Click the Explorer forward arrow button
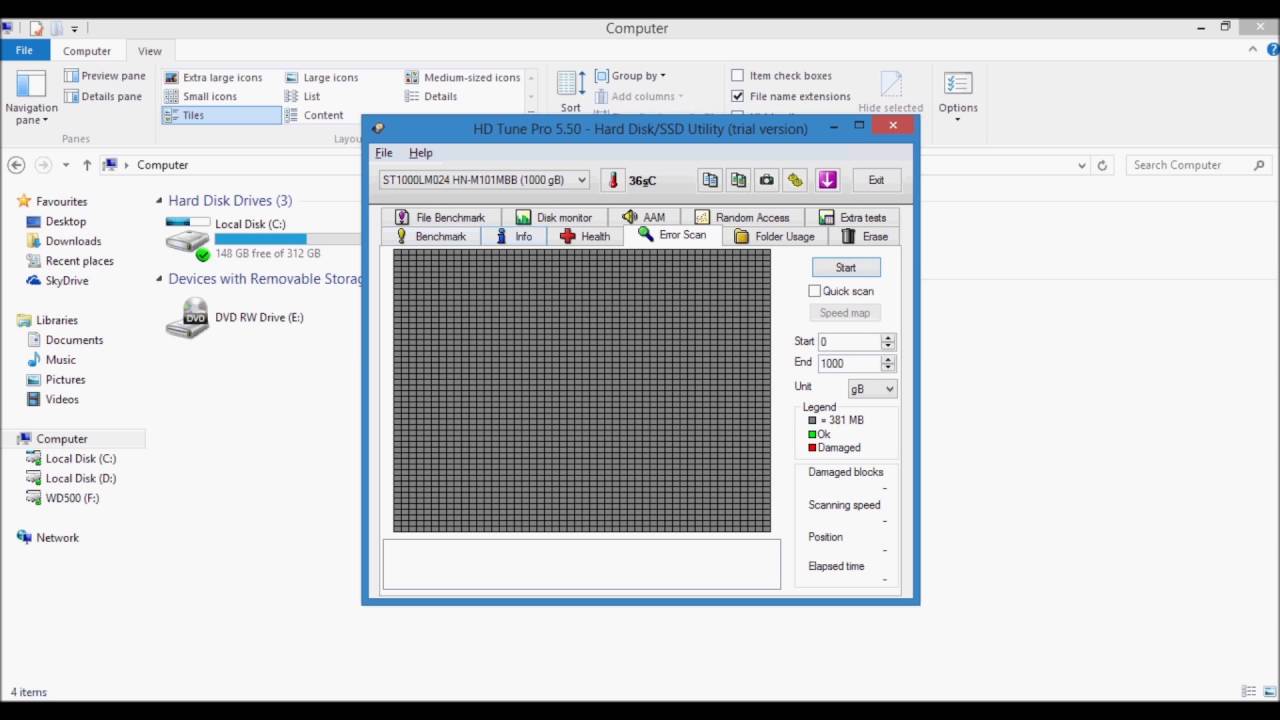The width and height of the screenshot is (1280, 720). click(43, 165)
